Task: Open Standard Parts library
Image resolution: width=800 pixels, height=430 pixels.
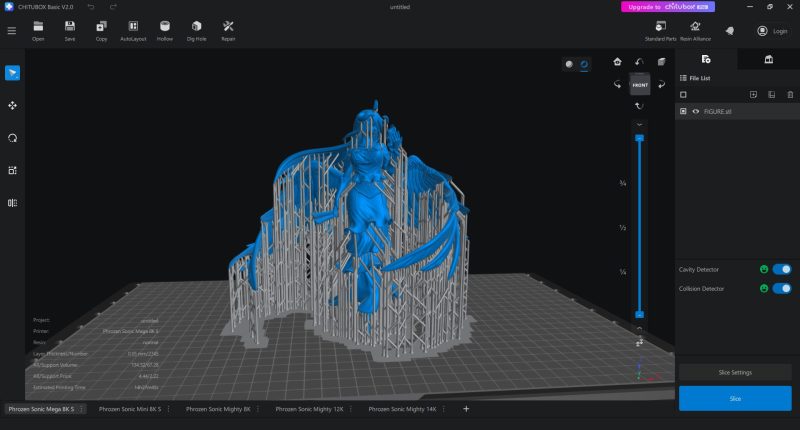Action: point(661,31)
